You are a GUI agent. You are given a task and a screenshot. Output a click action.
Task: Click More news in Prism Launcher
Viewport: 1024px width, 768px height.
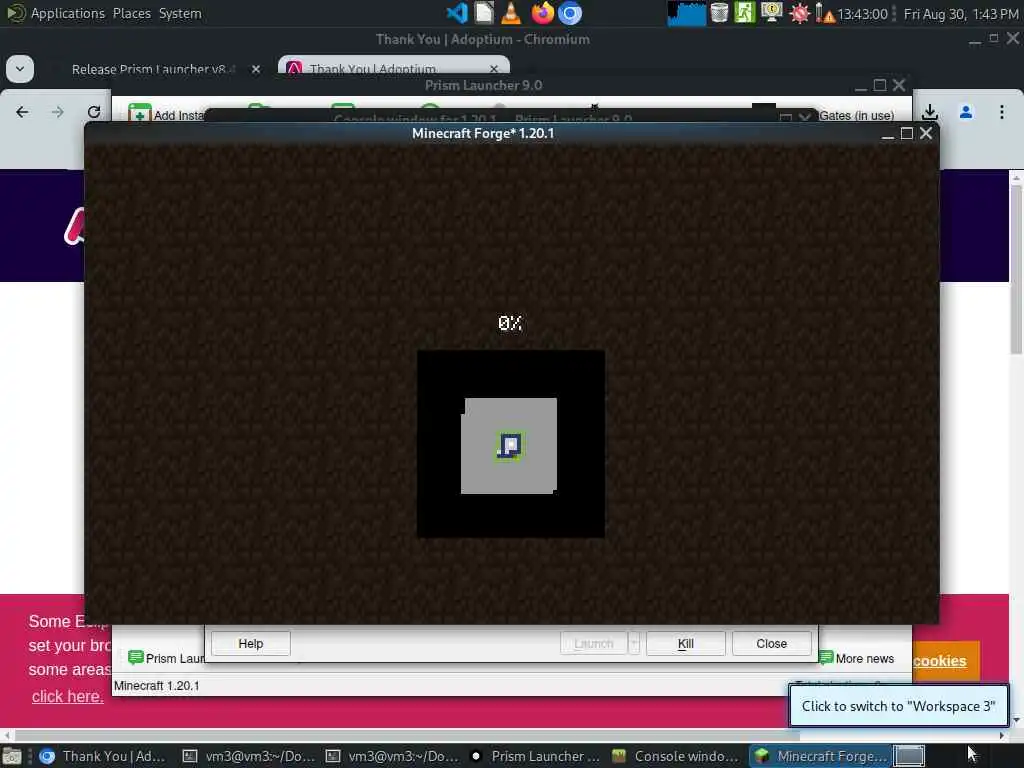[856, 658]
